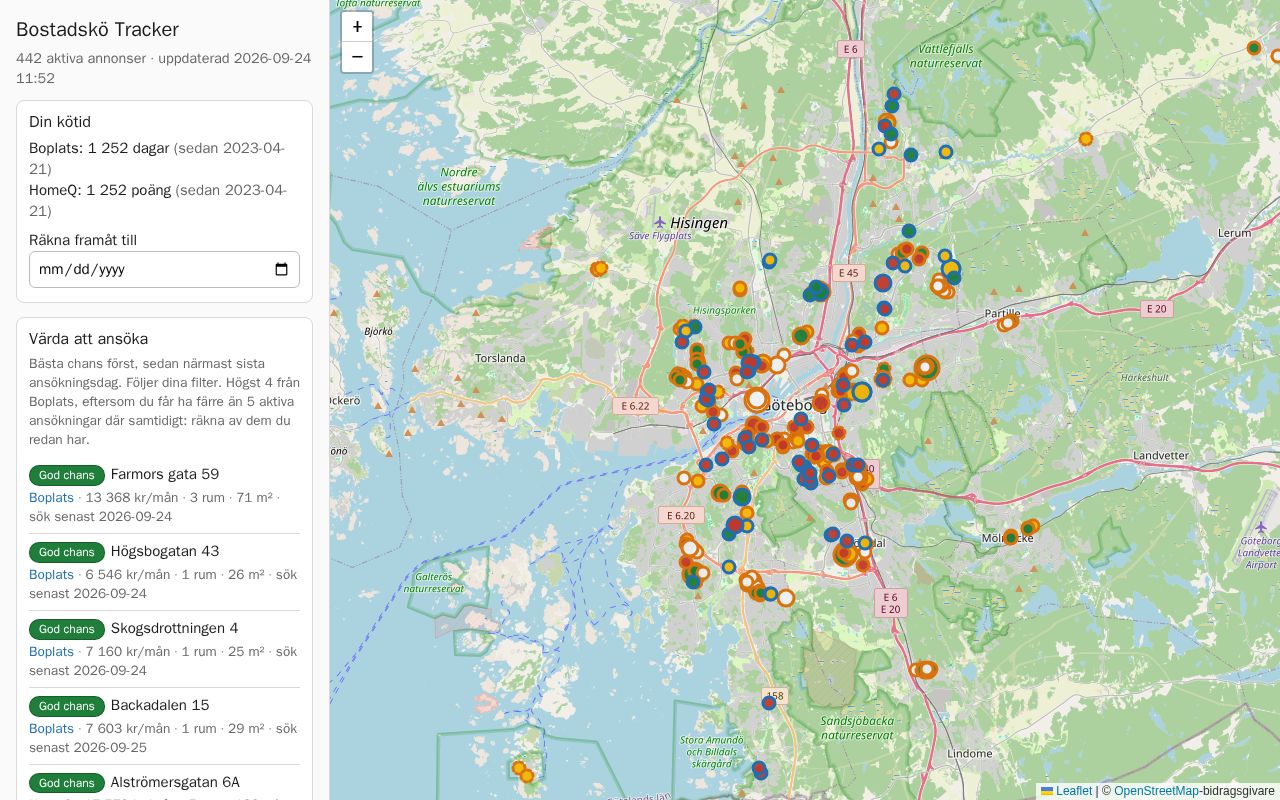Screen dimensions: 1280x800
Task: Open the calendar picker in date field
Action: (281, 269)
